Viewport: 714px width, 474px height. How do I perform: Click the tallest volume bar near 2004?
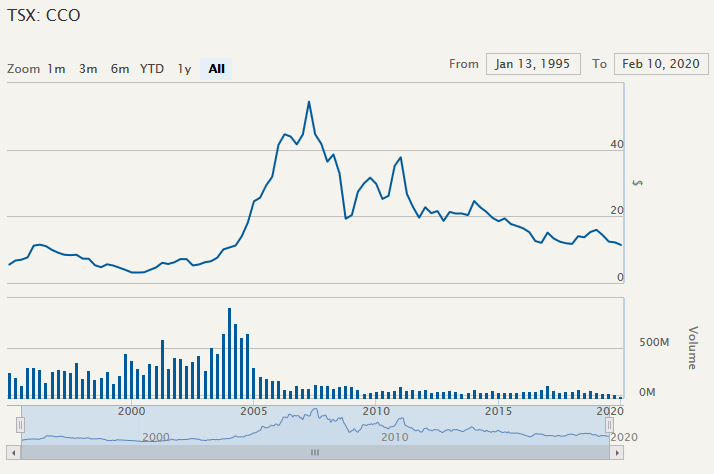point(229,310)
